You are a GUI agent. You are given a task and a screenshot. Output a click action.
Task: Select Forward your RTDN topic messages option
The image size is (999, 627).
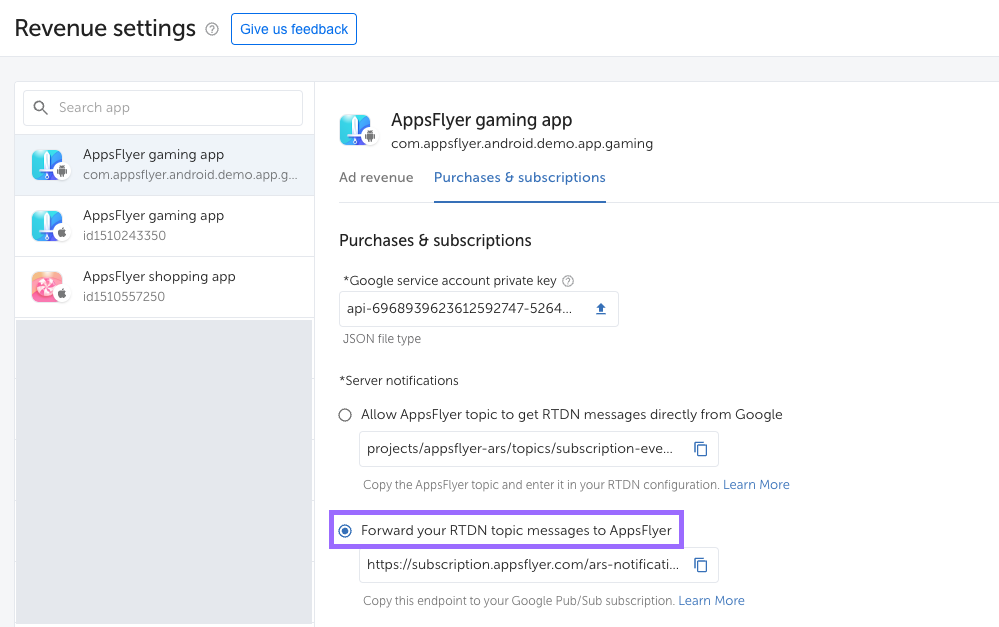(x=346, y=531)
